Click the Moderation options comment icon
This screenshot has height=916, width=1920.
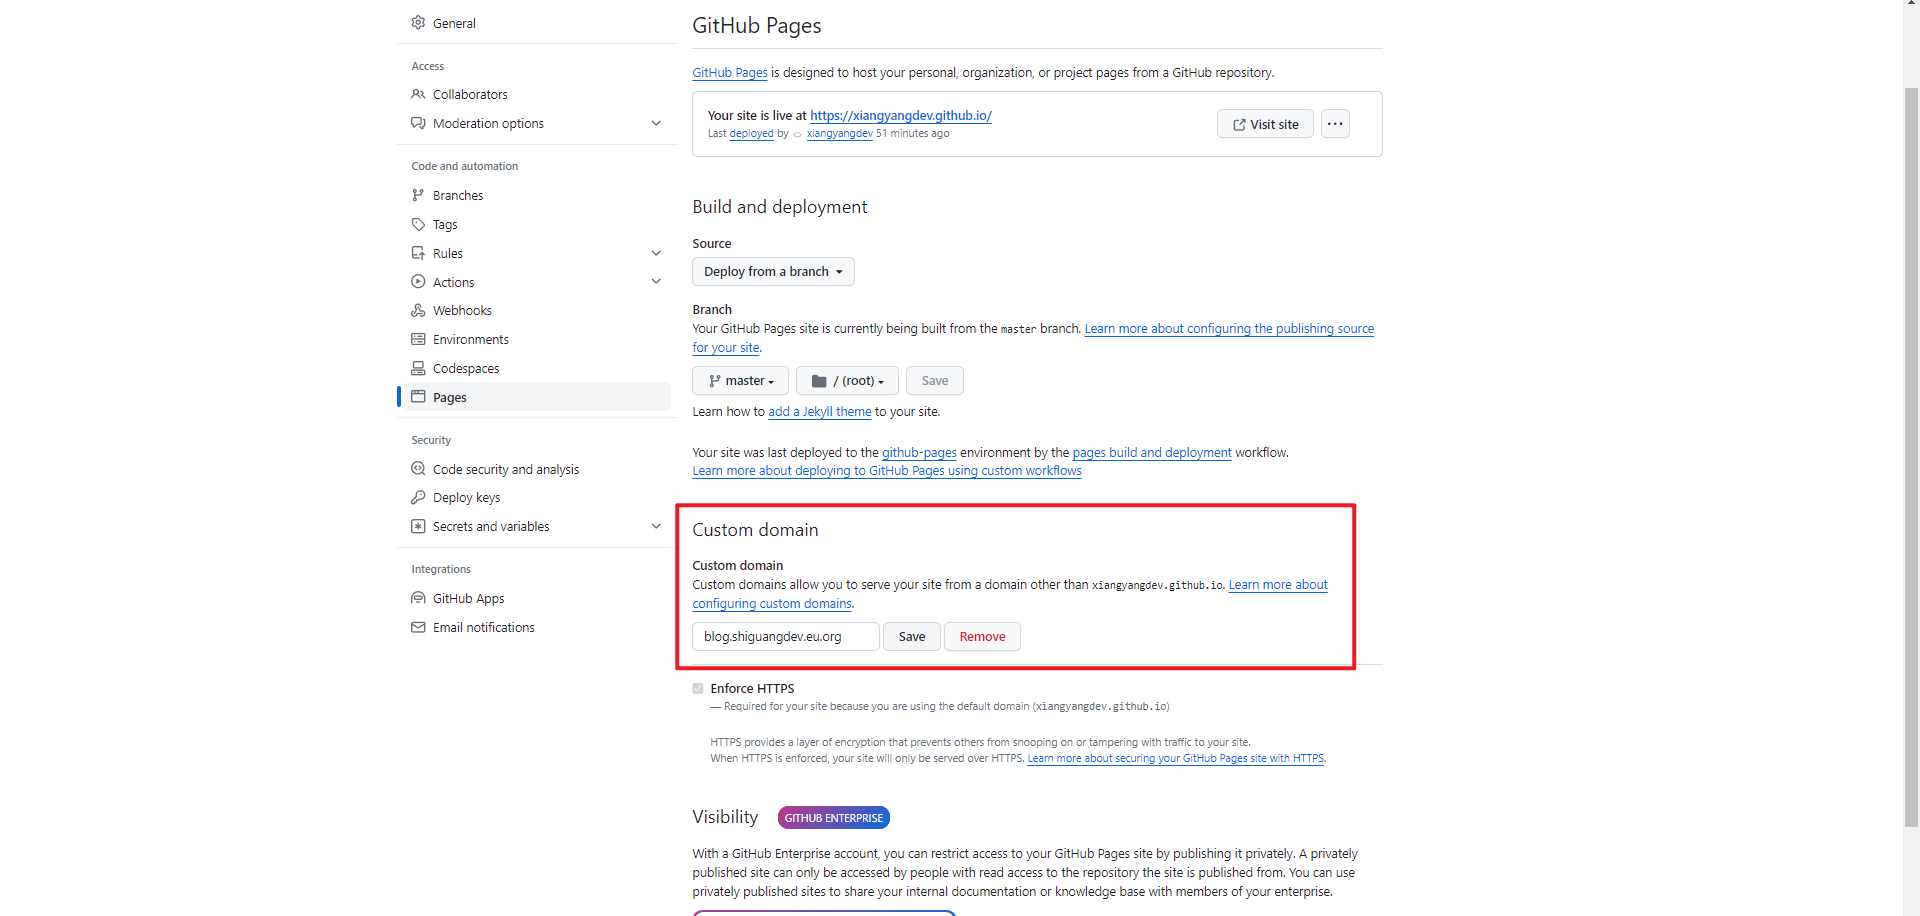click(x=418, y=123)
